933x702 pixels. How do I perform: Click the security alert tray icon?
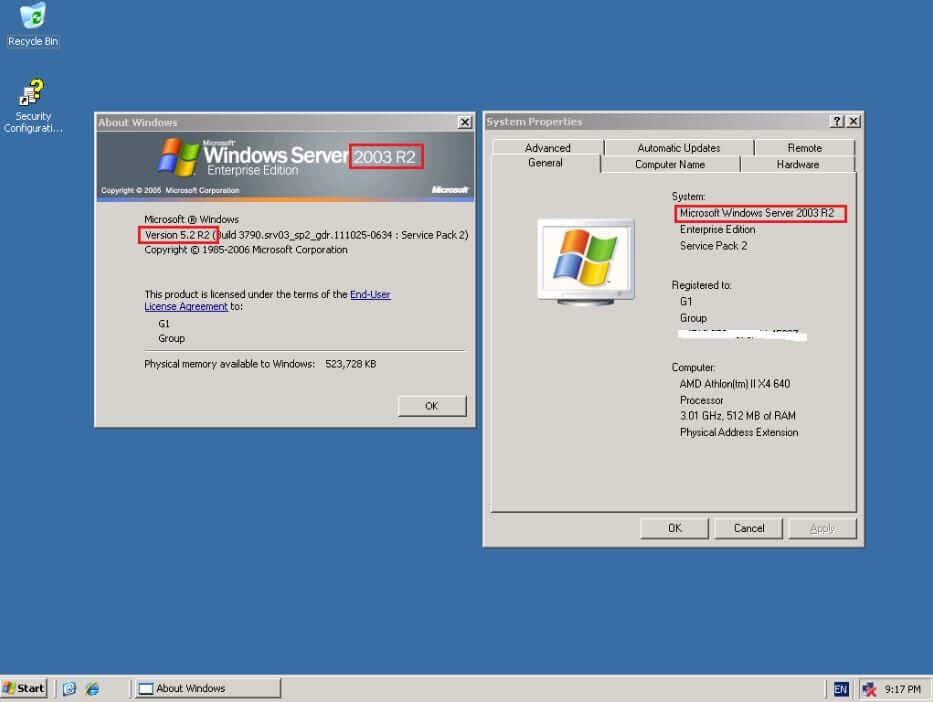869,688
